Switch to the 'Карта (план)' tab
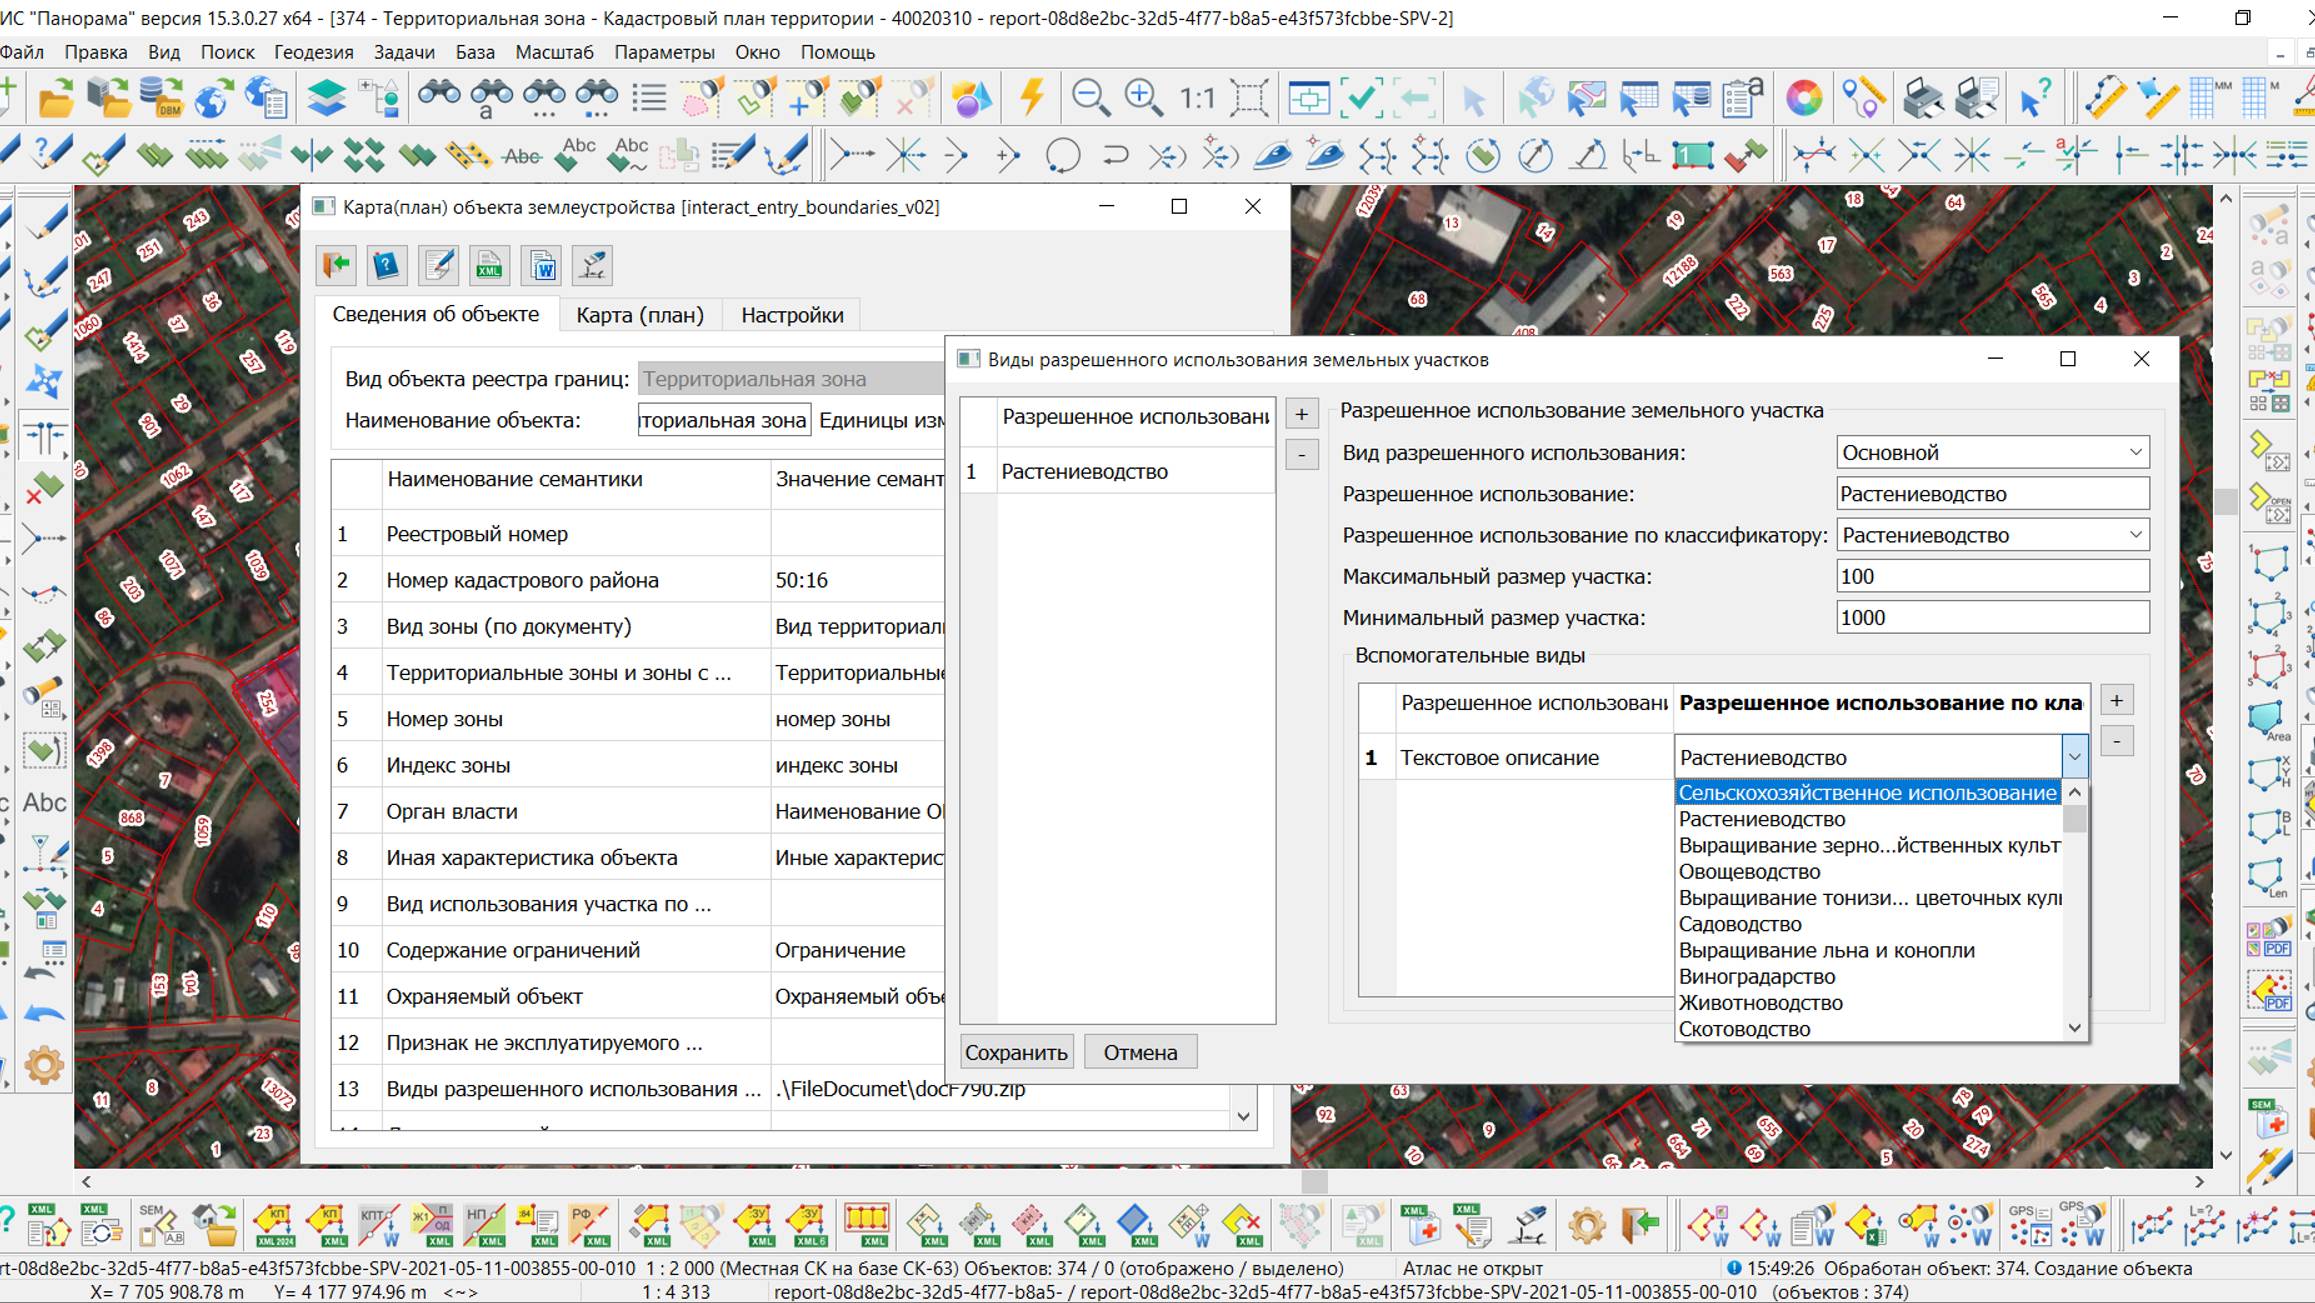This screenshot has width=2315, height=1303. click(x=639, y=315)
